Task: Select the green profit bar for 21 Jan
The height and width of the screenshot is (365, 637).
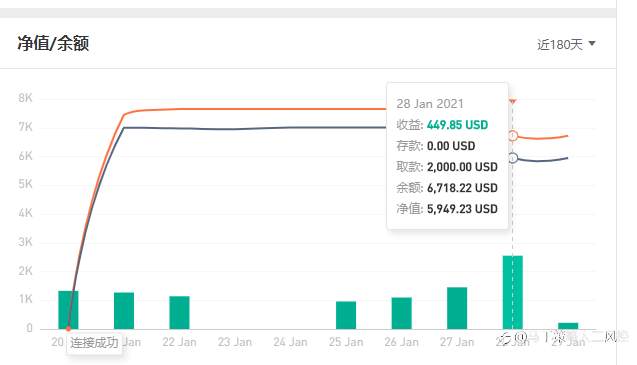Action: coord(124,311)
